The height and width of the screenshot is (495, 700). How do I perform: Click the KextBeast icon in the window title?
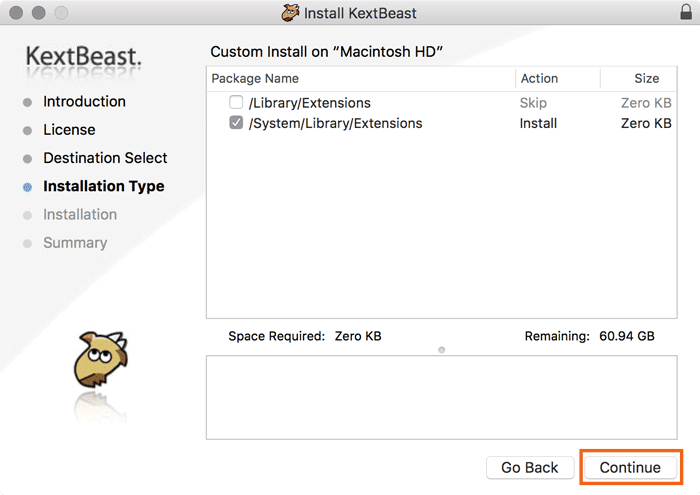[290, 13]
